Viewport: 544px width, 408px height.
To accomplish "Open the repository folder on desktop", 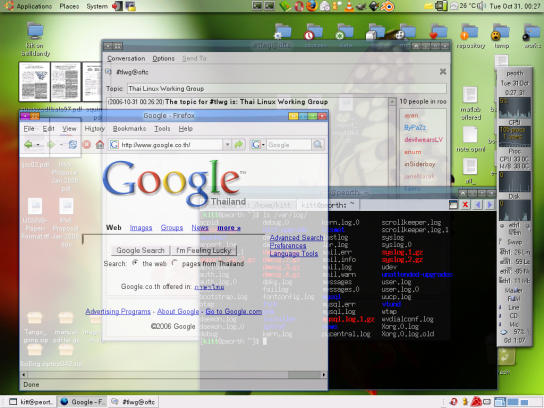I will [470, 36].
